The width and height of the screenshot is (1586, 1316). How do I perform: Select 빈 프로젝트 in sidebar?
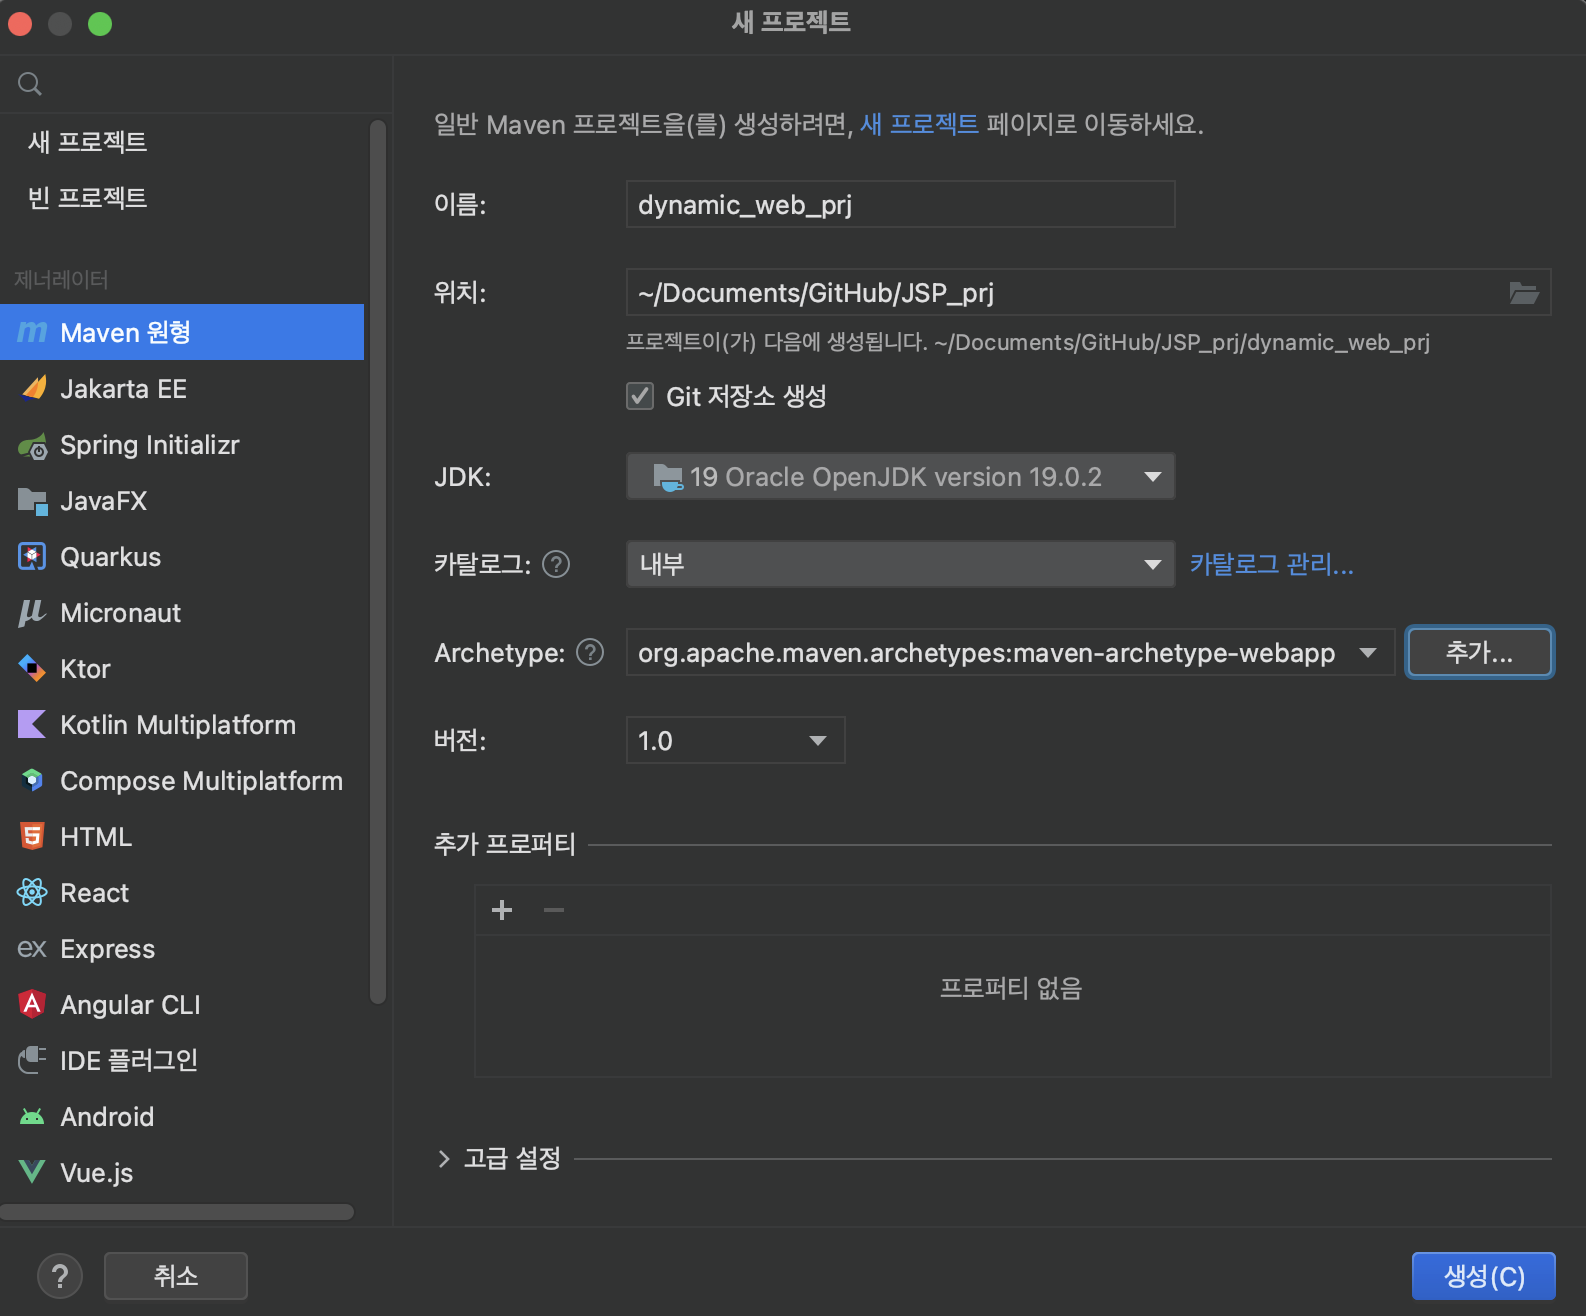coord(88,197)
